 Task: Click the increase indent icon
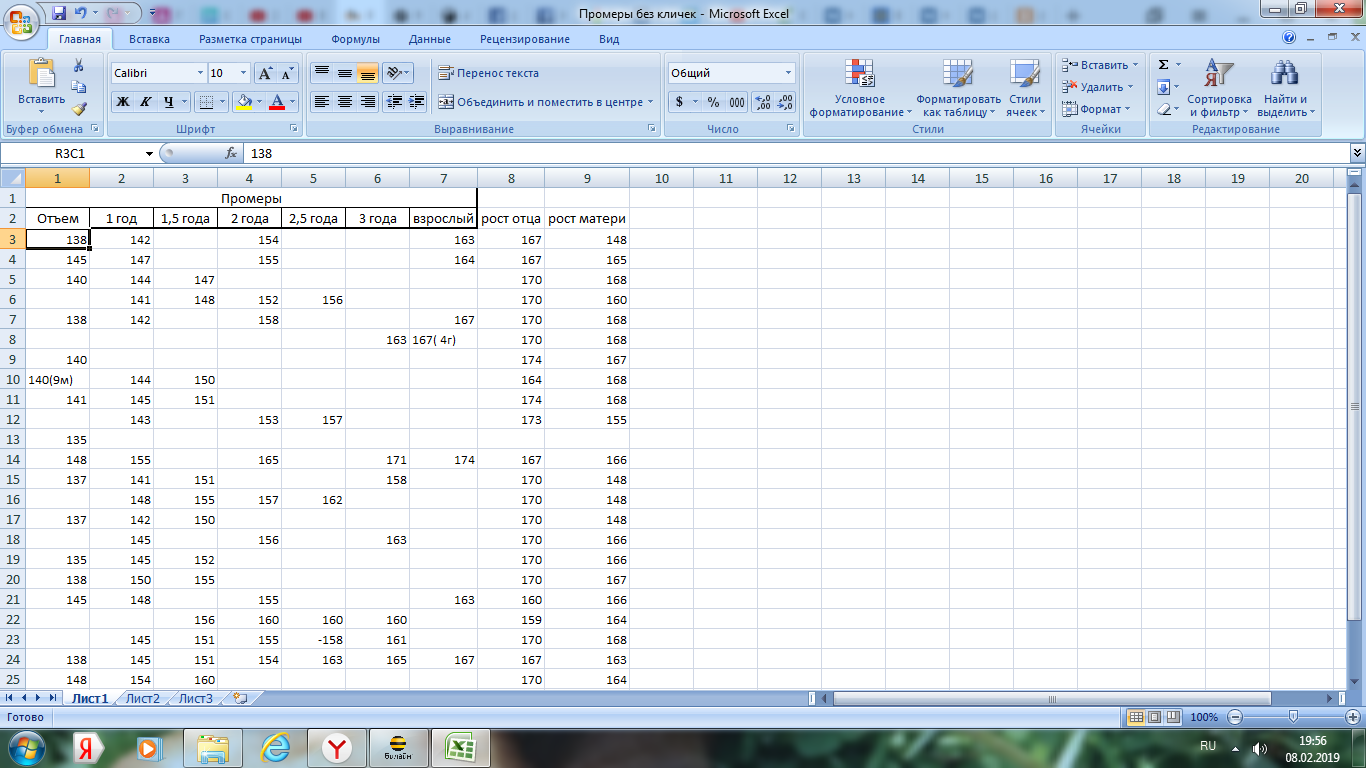[416, 102]
